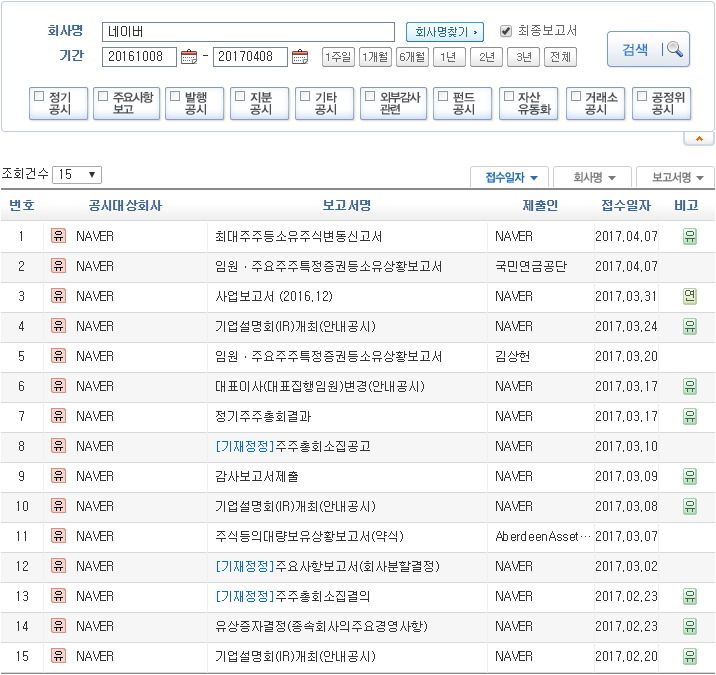This screenshot has width=716, height=675.
Task: Sort results by 보고서명
Action: click(x=676, y=177)
